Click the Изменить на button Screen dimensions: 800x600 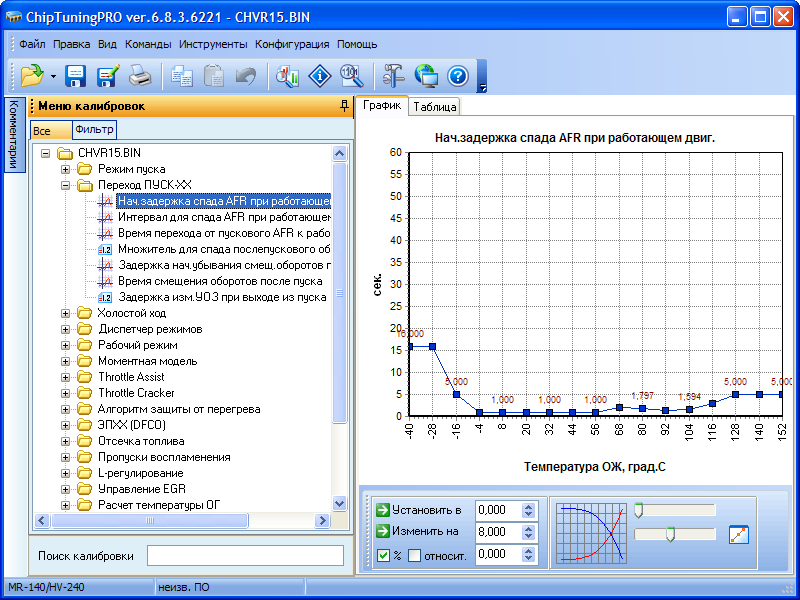click(420, 532)
